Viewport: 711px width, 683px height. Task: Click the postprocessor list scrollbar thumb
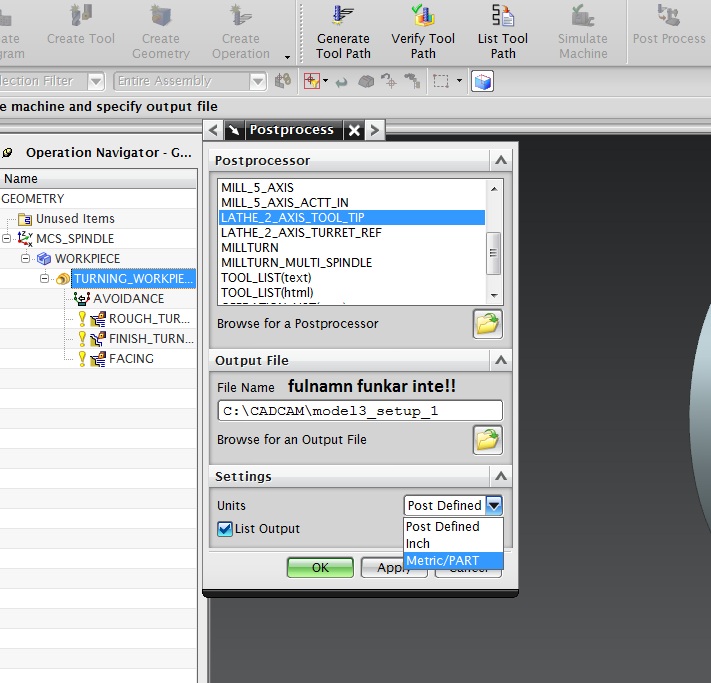(x=493, y=254)
